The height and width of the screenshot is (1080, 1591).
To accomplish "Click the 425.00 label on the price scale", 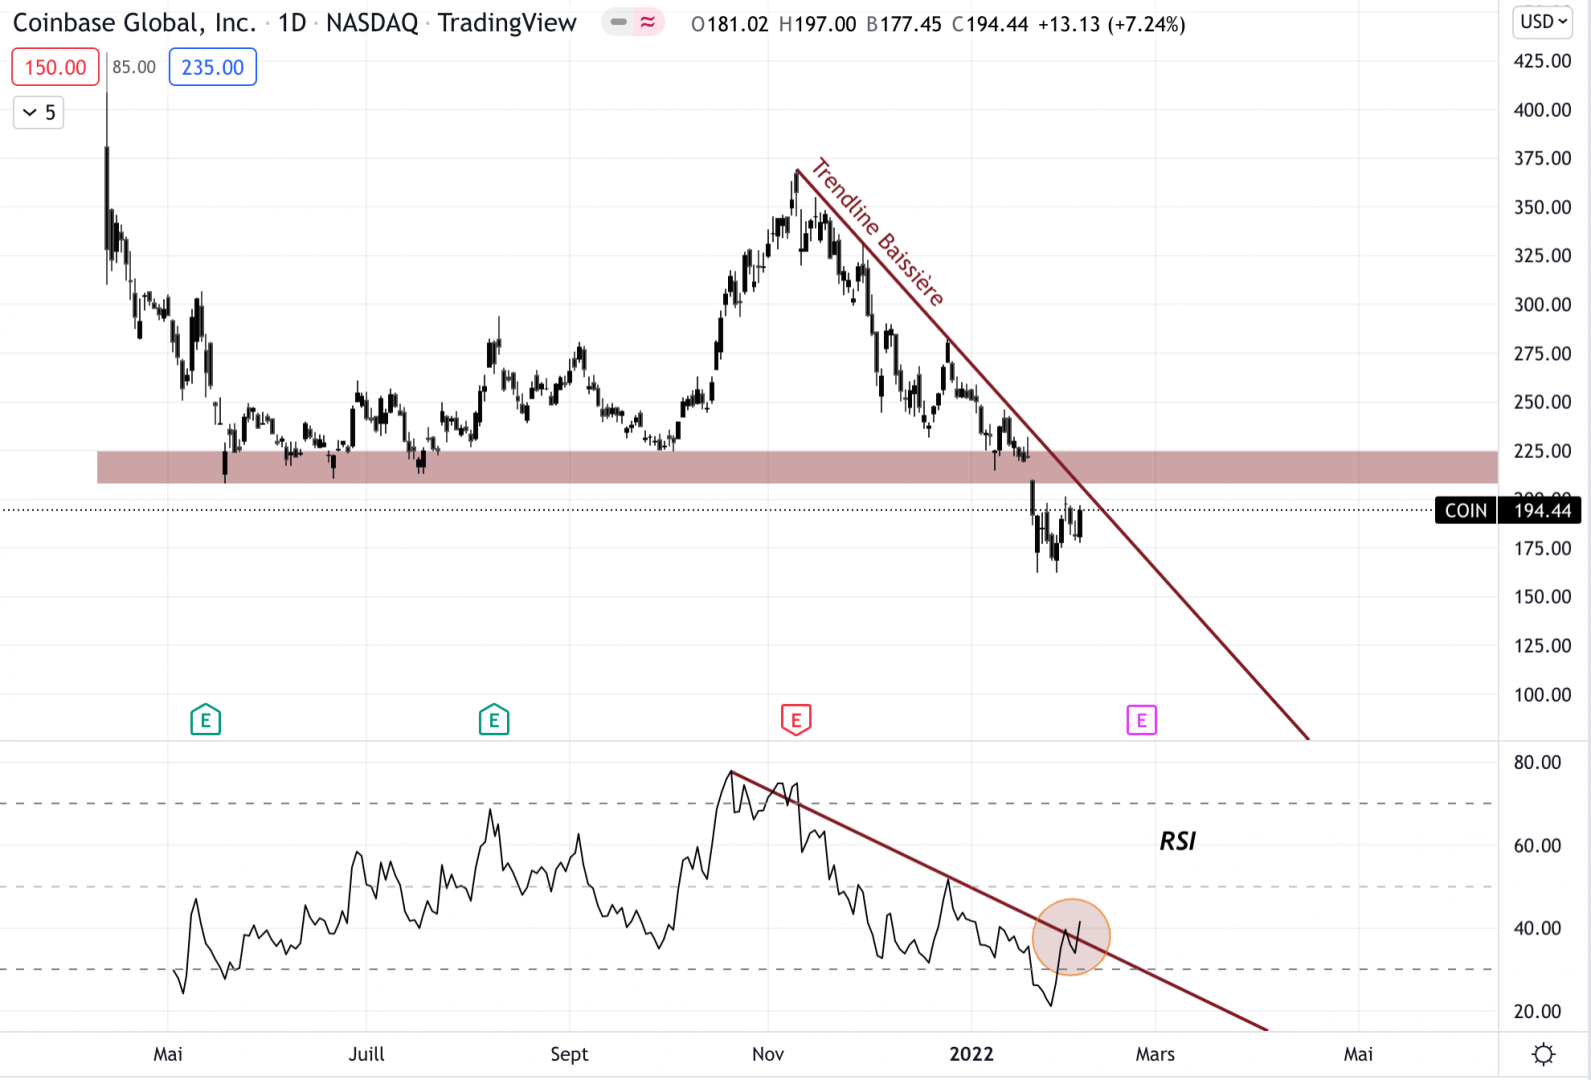I will pos(1542,61).
